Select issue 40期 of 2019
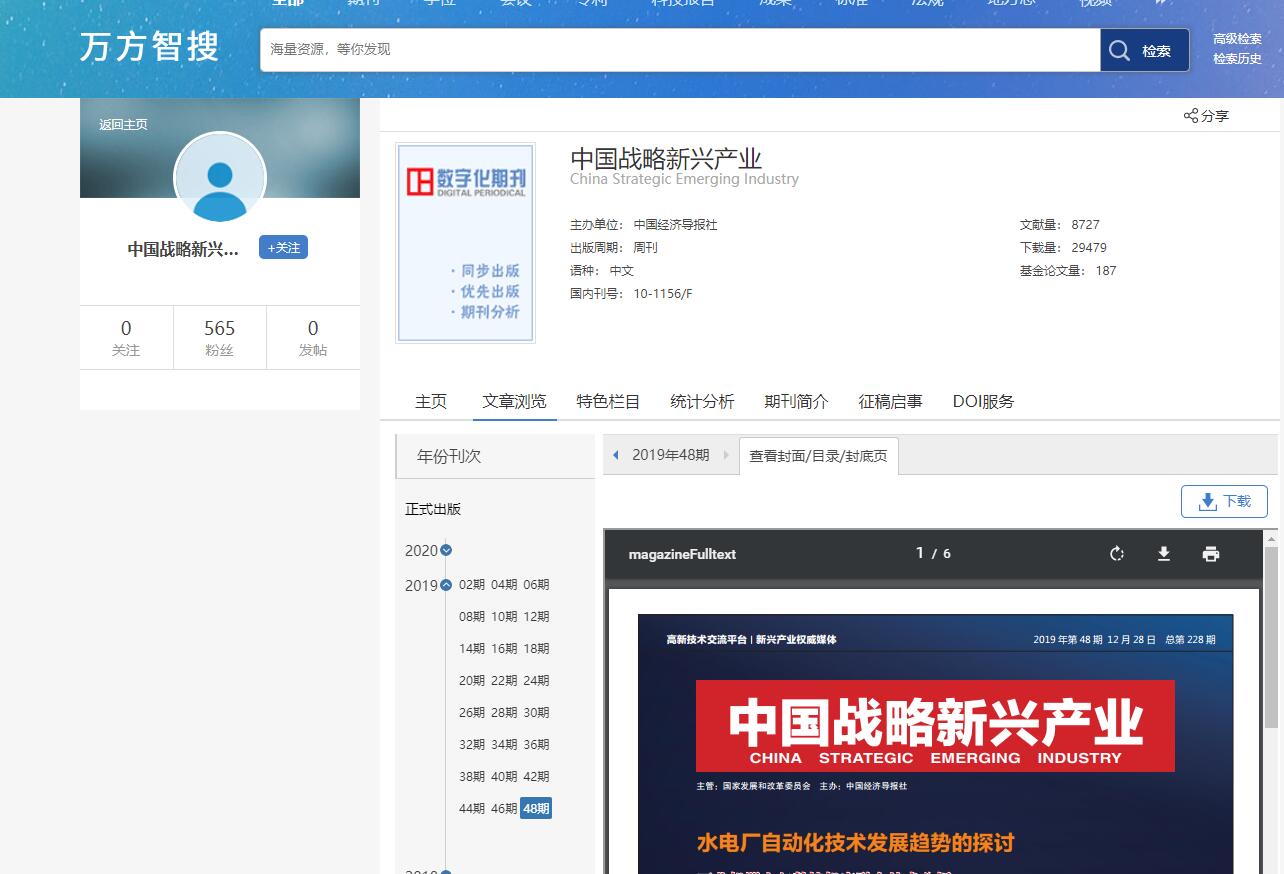1284x874 pixels. click(x=504, y=777)
